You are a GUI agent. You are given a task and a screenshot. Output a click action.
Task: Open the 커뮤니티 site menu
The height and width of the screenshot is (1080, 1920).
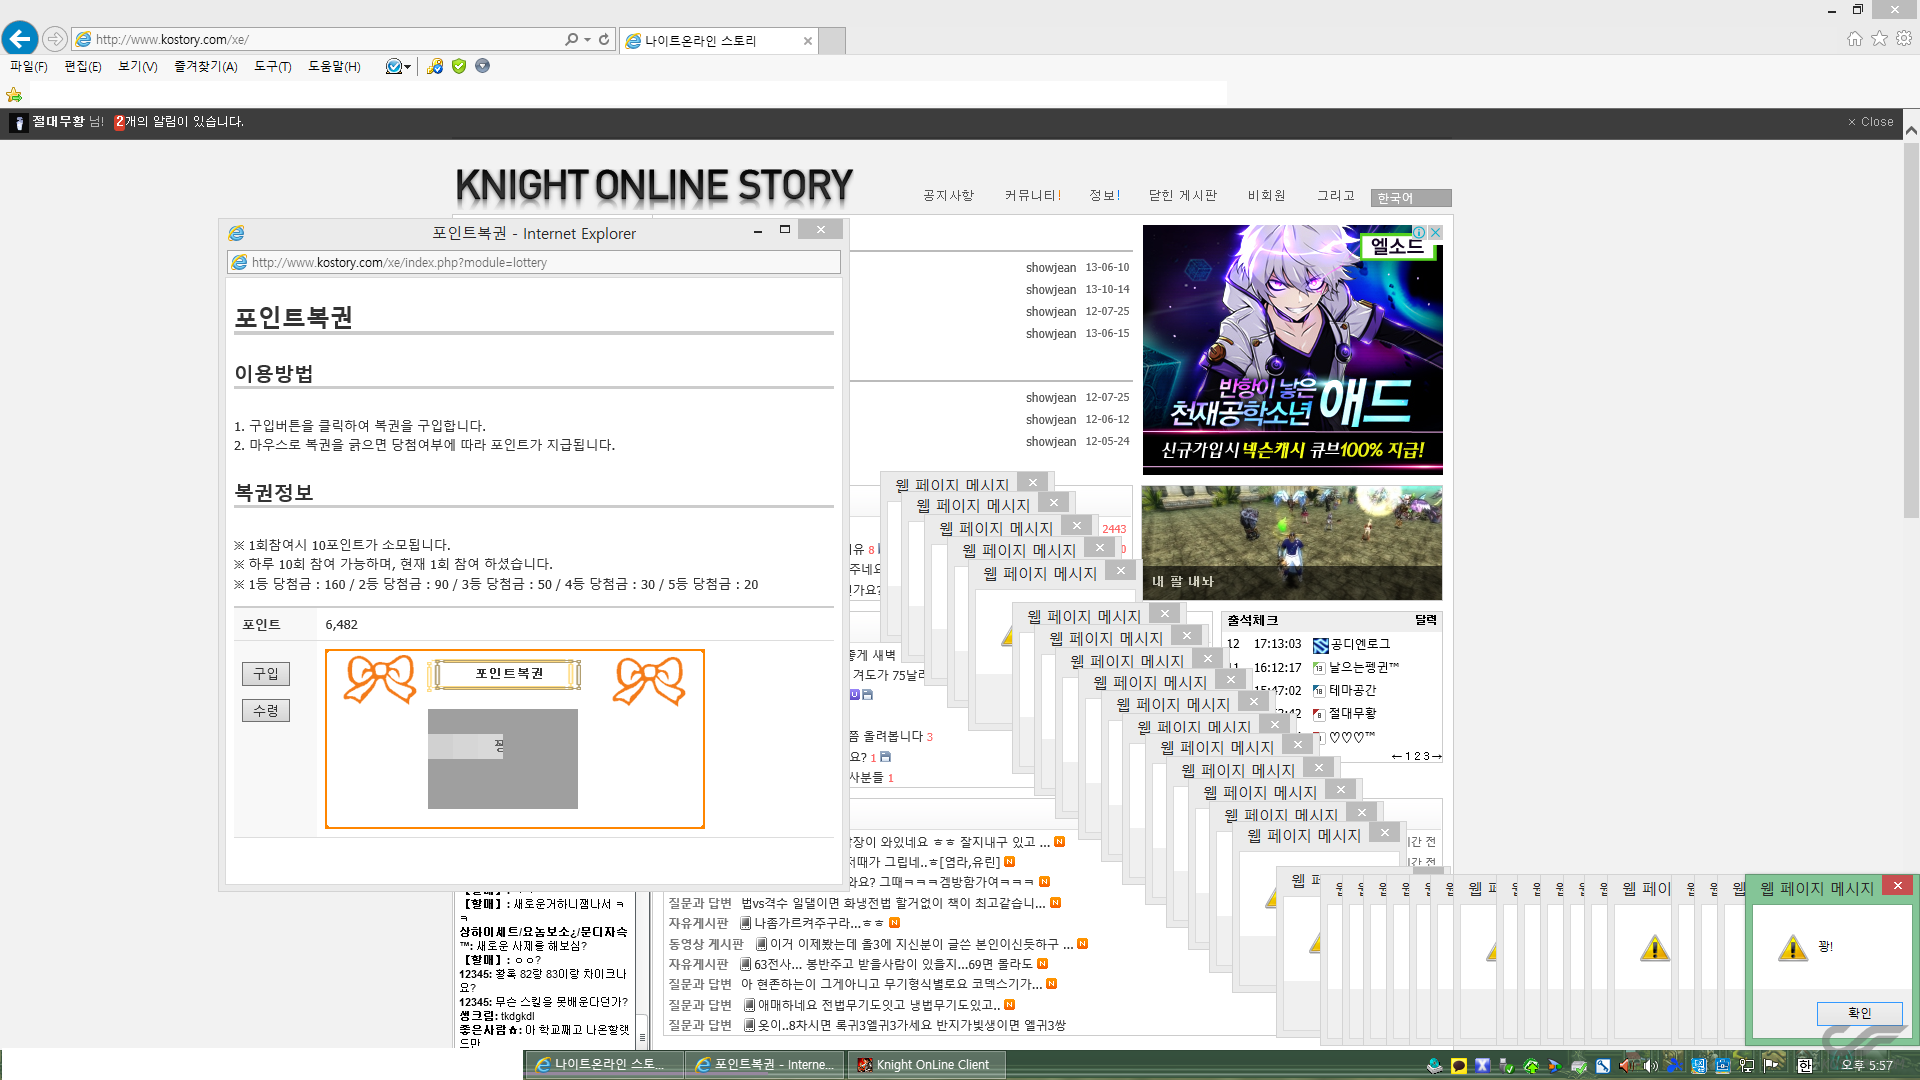[x=1032, y=195]
